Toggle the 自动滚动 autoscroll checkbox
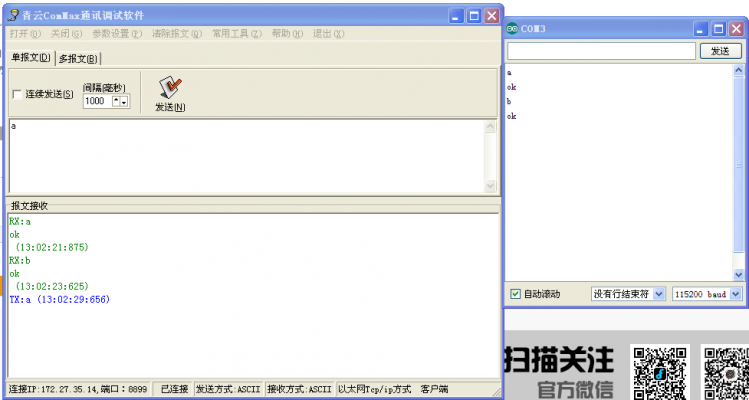The image size is (749, 400). (x=515, y=294)
